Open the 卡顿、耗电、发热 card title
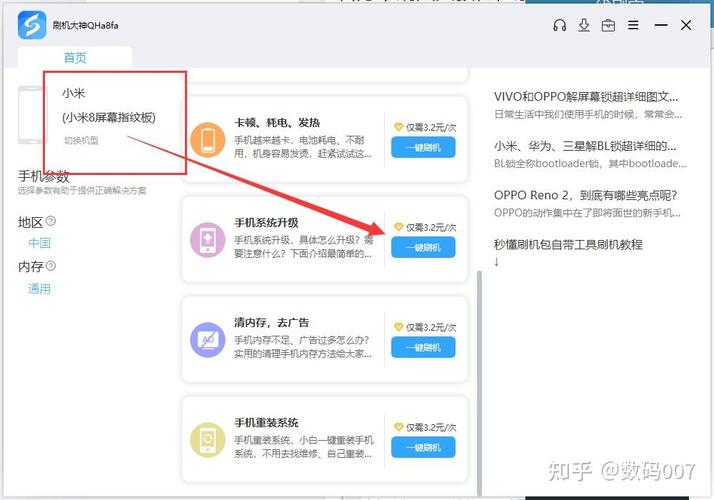Viewport: 714px width, 500px height. pos(277,122)
